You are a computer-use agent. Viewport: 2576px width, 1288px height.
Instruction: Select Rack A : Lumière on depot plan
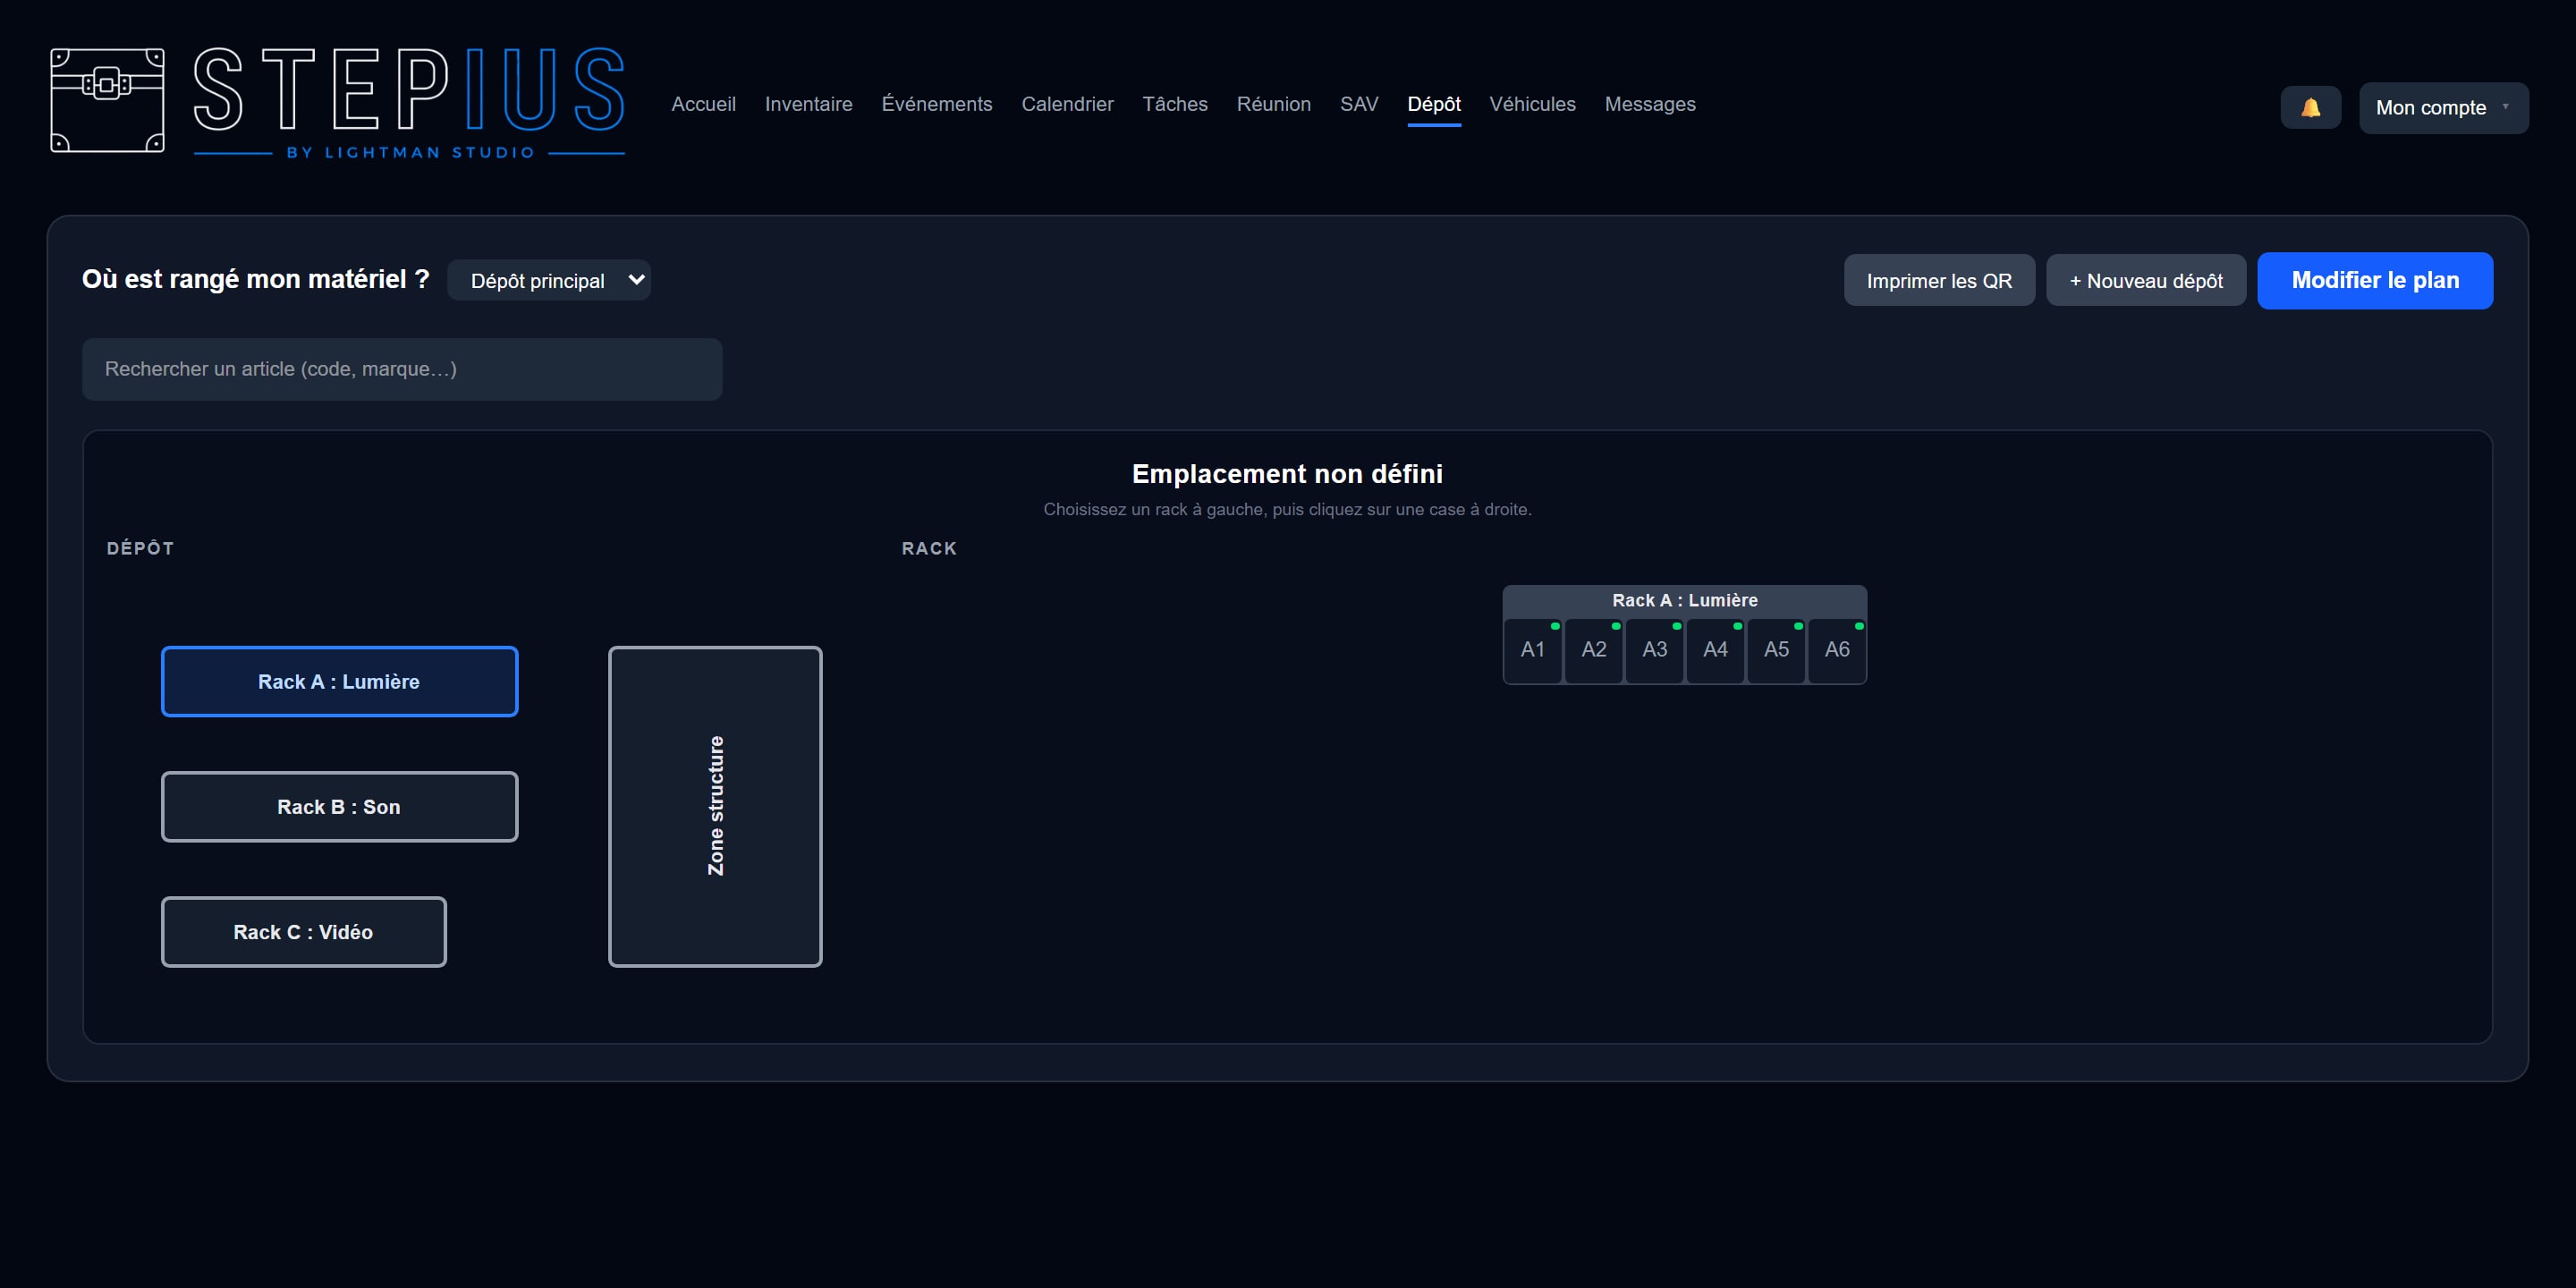339,681
